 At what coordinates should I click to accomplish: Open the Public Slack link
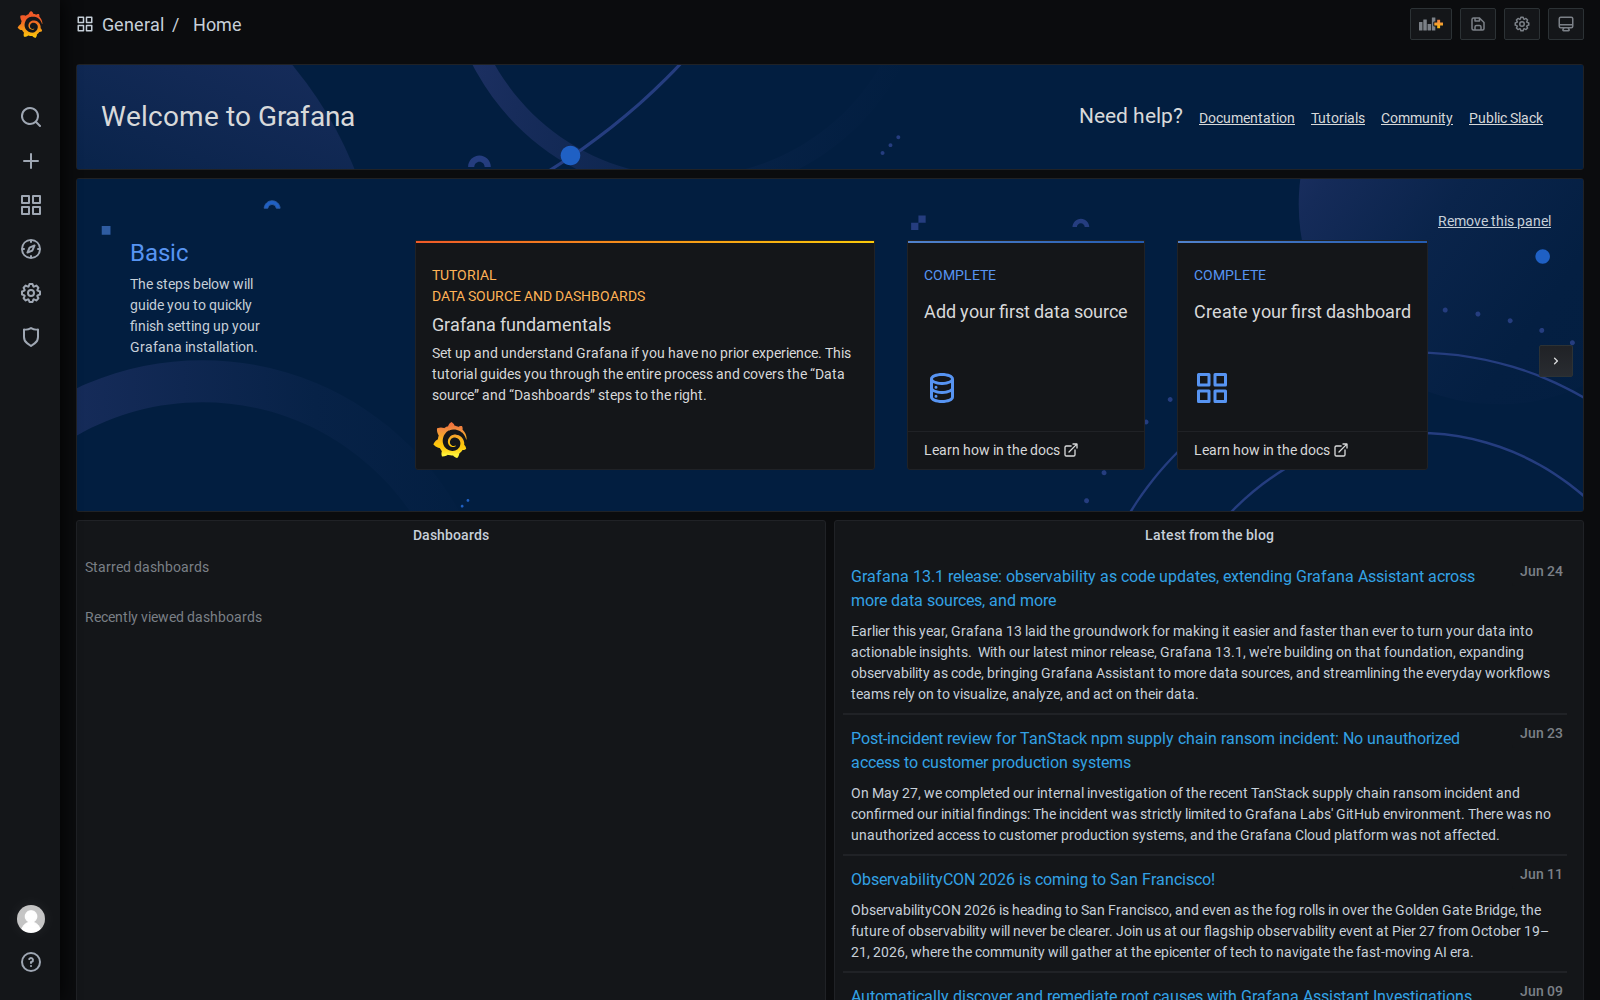click(1506, 118)
